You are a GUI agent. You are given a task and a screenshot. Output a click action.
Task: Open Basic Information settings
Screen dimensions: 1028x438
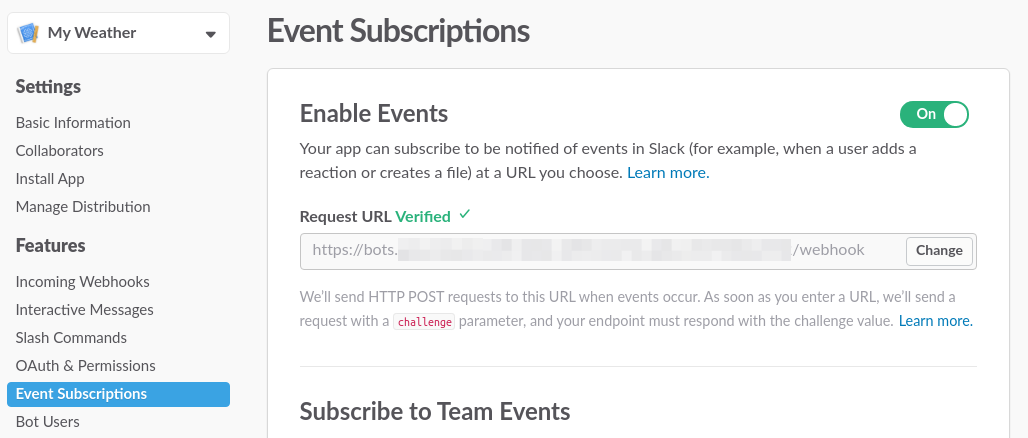(73, 123)
